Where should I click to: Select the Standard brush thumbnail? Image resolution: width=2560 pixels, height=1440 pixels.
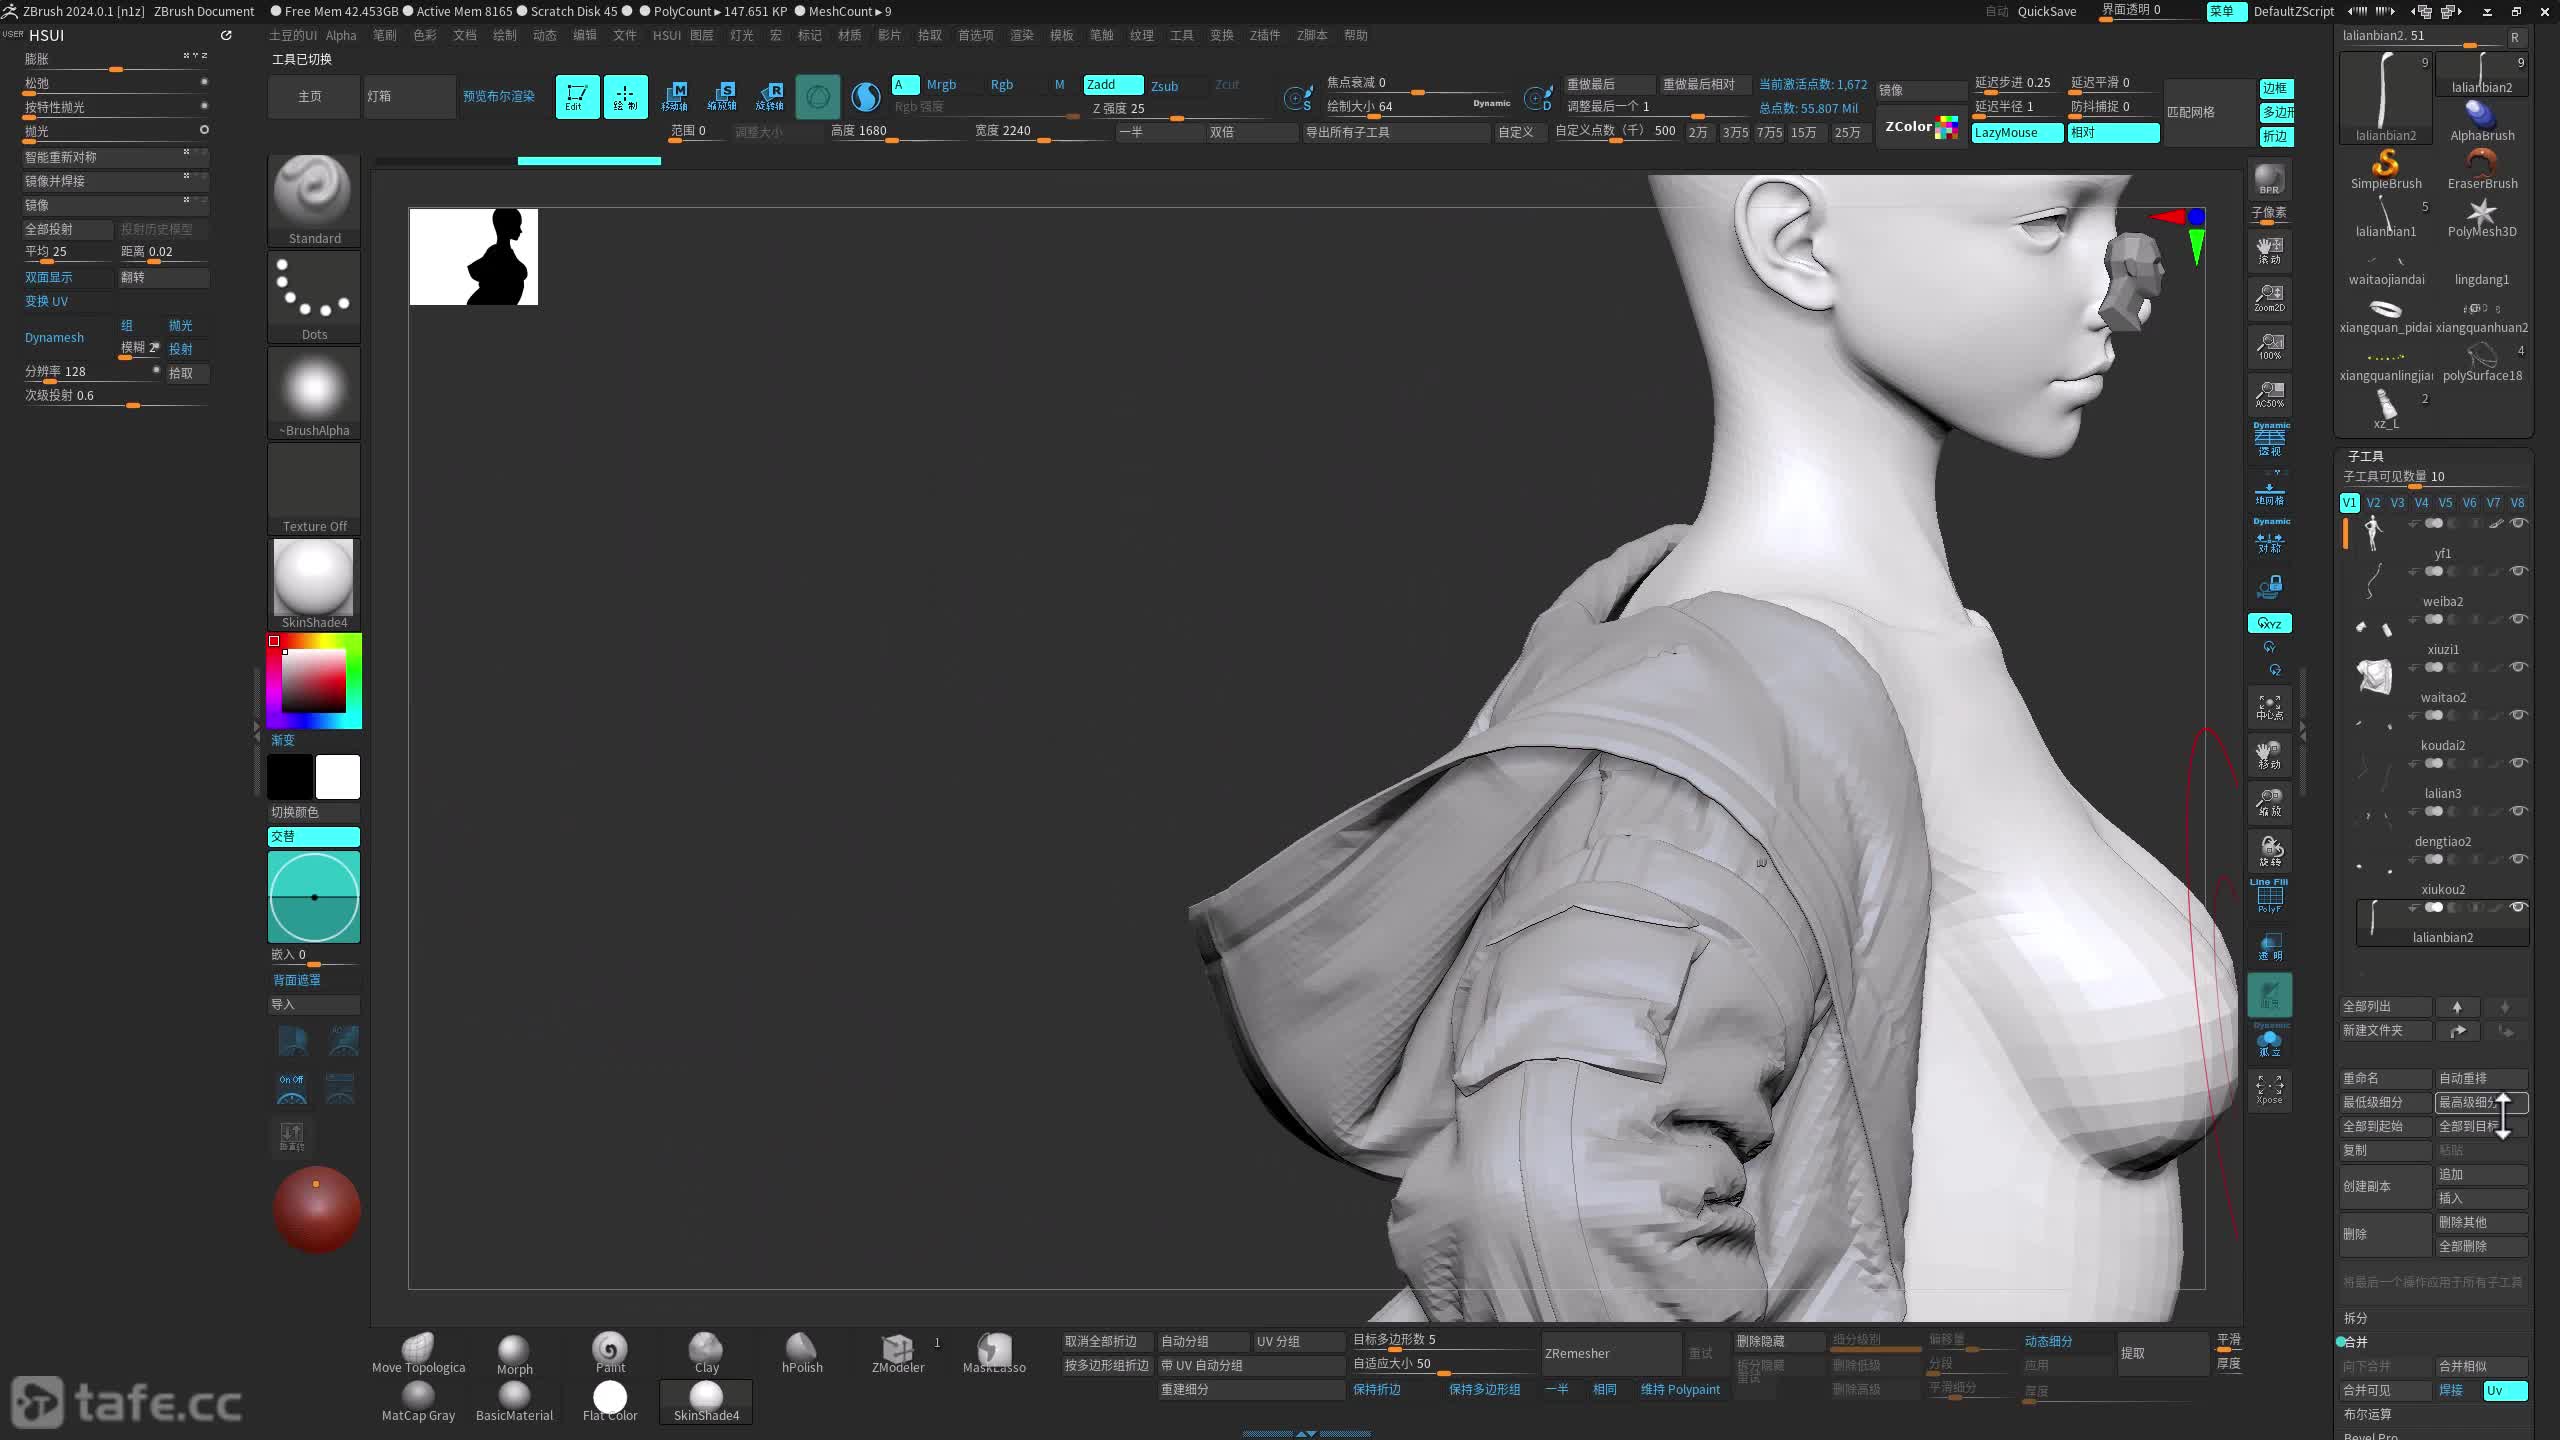[314, 200]
